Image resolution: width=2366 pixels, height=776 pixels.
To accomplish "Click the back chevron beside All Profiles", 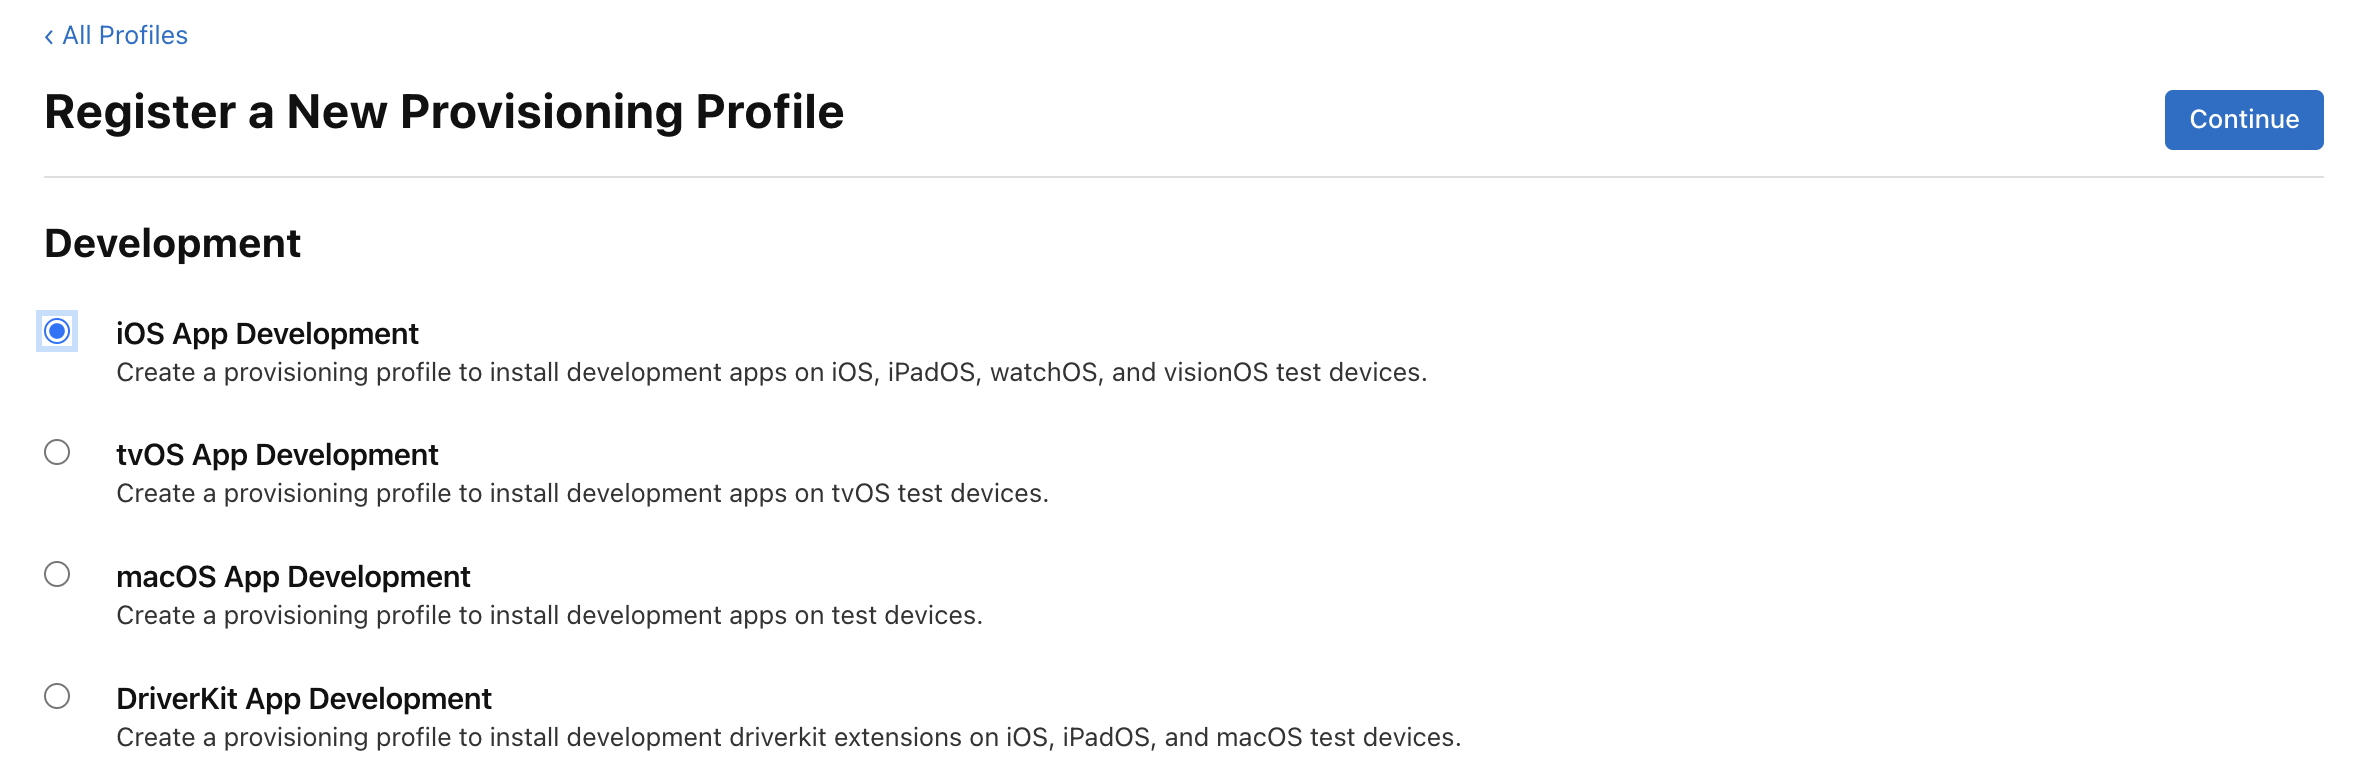I will pos(49,37).
